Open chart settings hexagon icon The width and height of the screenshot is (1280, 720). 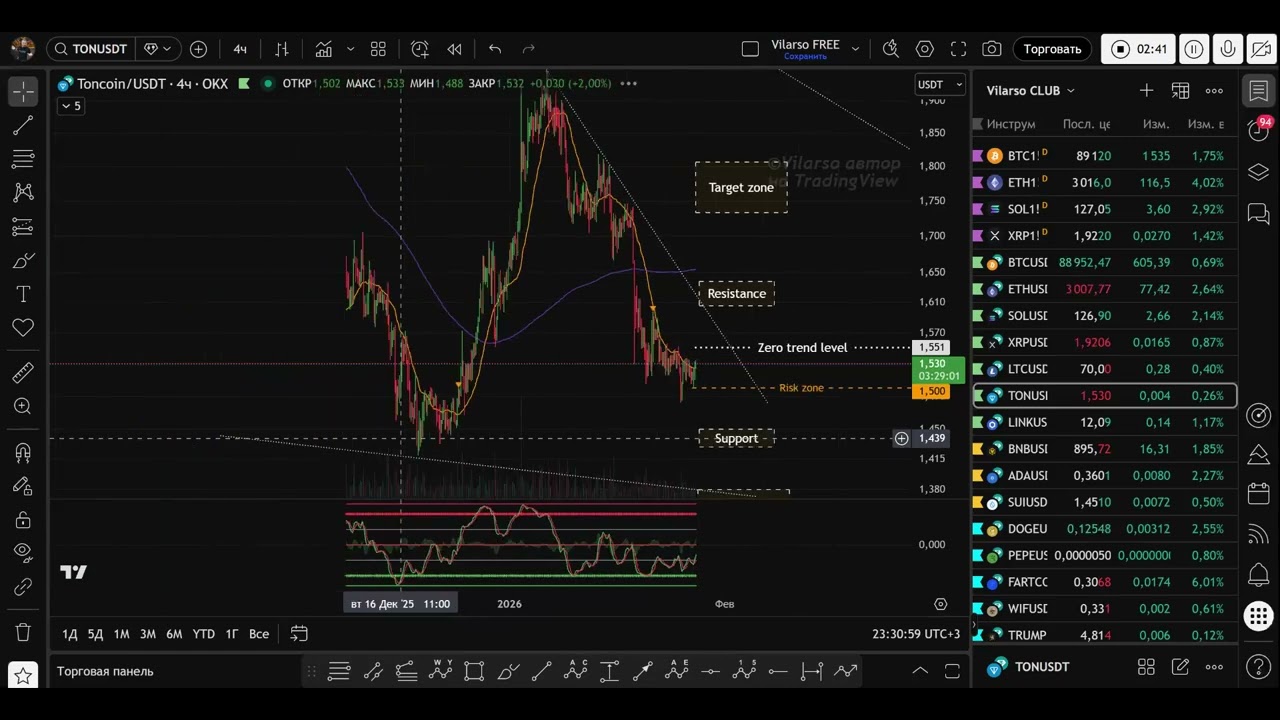tap(925, 49)
